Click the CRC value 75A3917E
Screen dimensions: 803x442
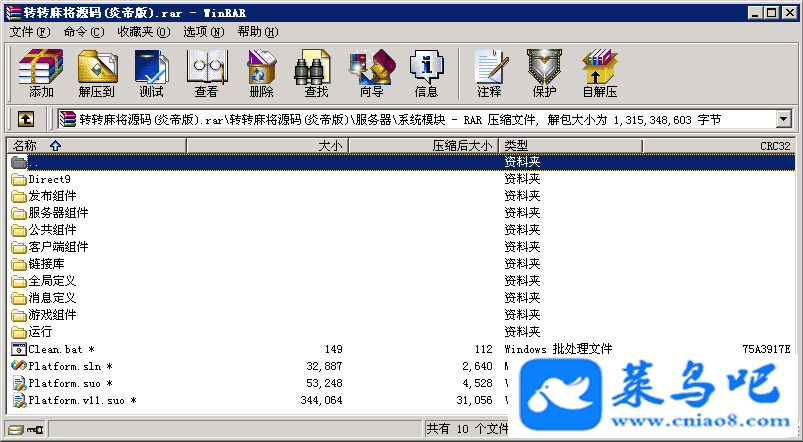(766, 349)
